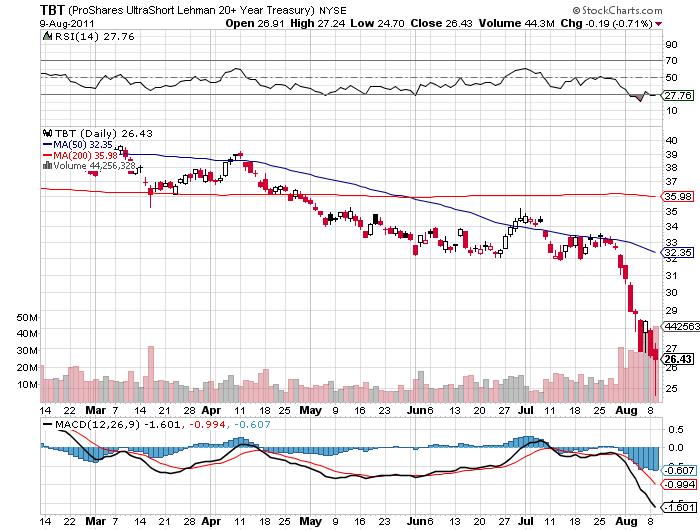Click the MA(50) 32.35 legend entry
The height and width of the screenshot is (530, 700).
(x=78, y=144)
